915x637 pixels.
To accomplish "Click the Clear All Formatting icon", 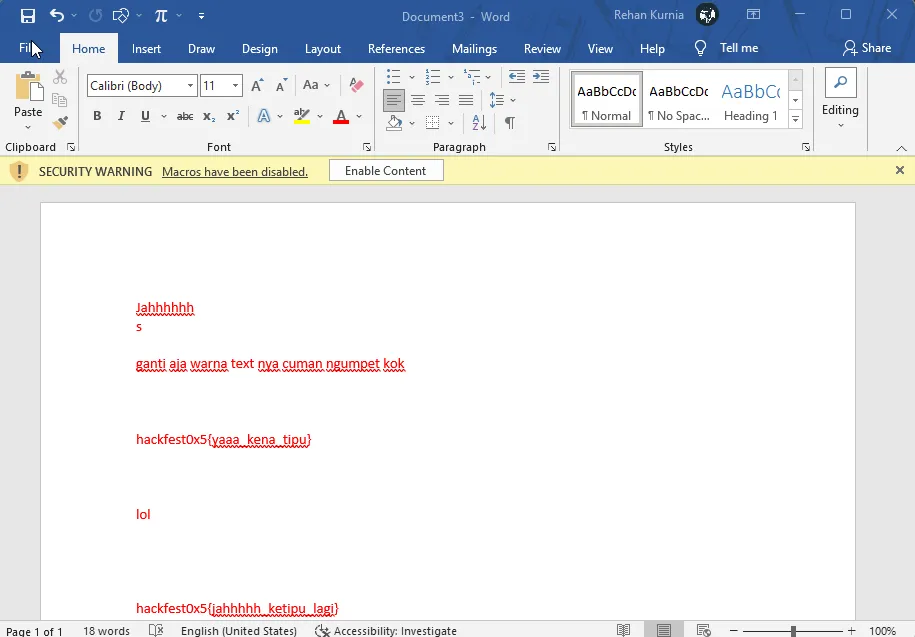I will [356, 86].
